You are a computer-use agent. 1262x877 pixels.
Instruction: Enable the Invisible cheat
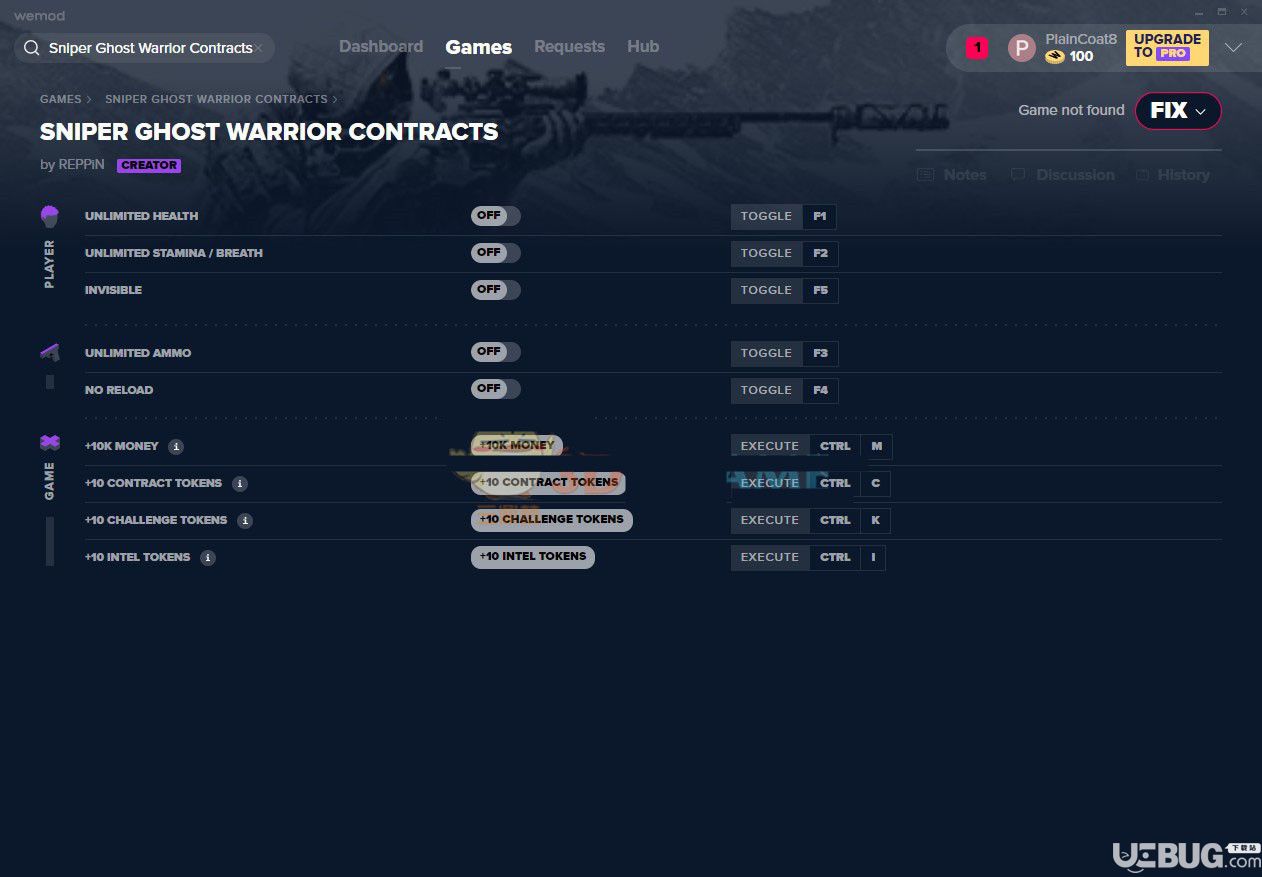coord(496,290)
